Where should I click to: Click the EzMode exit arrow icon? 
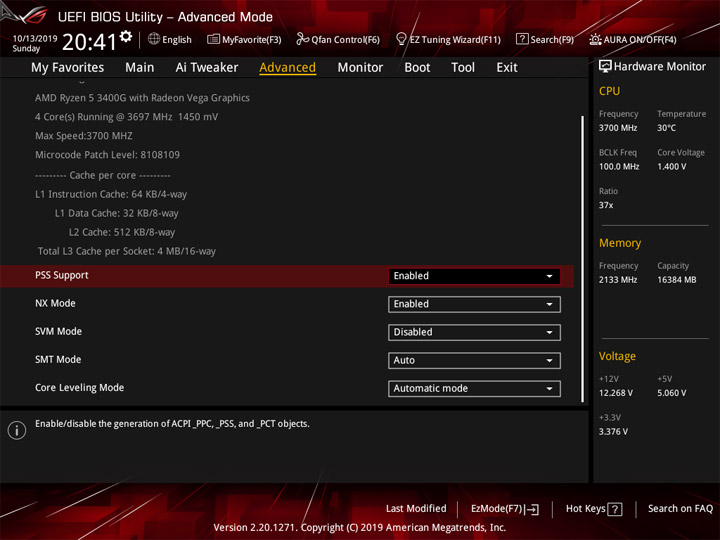point(532,509)
